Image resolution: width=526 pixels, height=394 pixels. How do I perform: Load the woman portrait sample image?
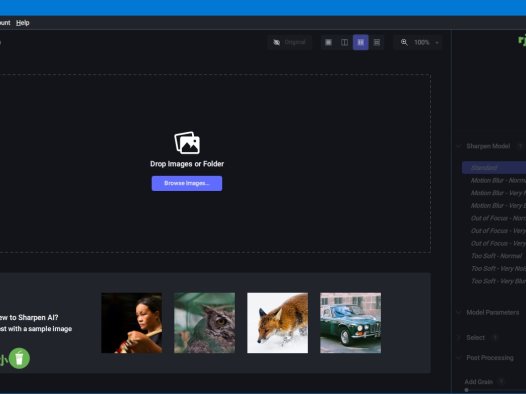tap(132, 323)
